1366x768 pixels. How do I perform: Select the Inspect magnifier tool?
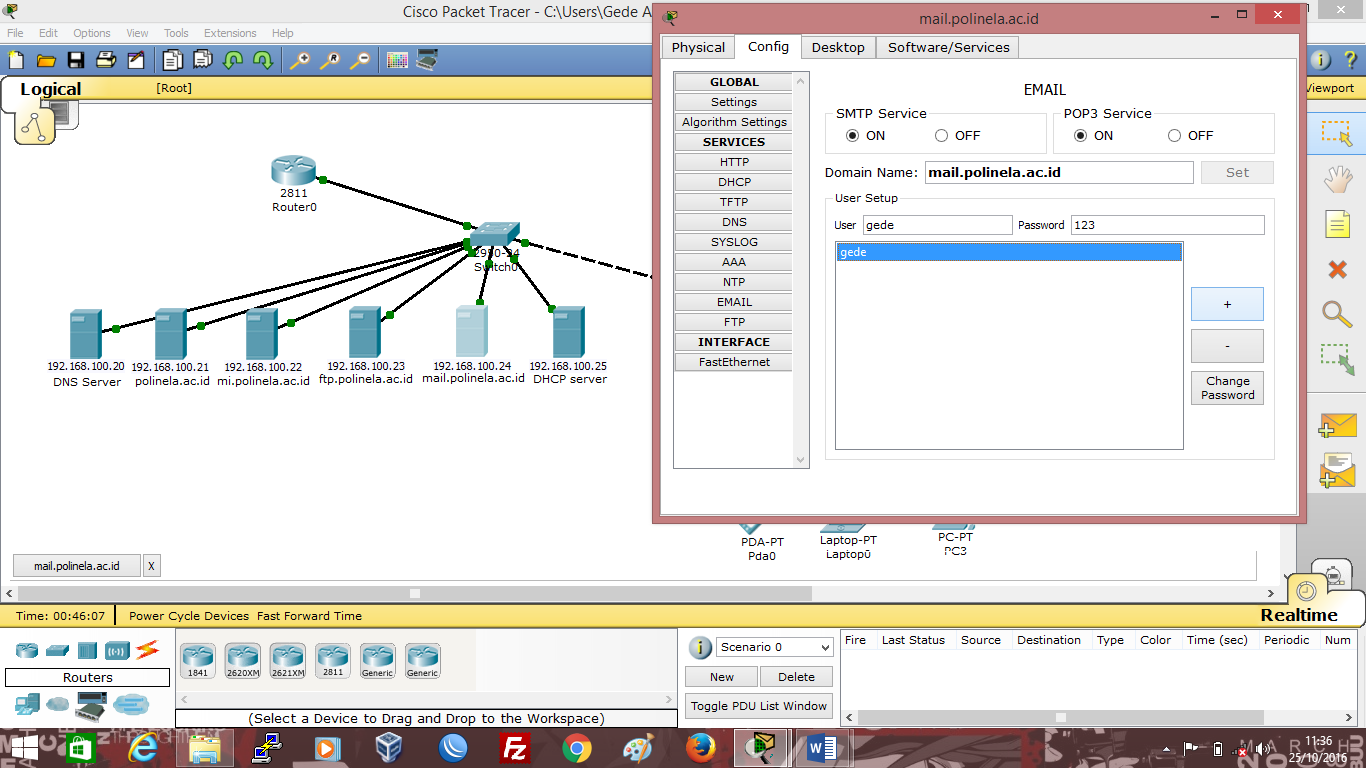[x=1337, y=314]
